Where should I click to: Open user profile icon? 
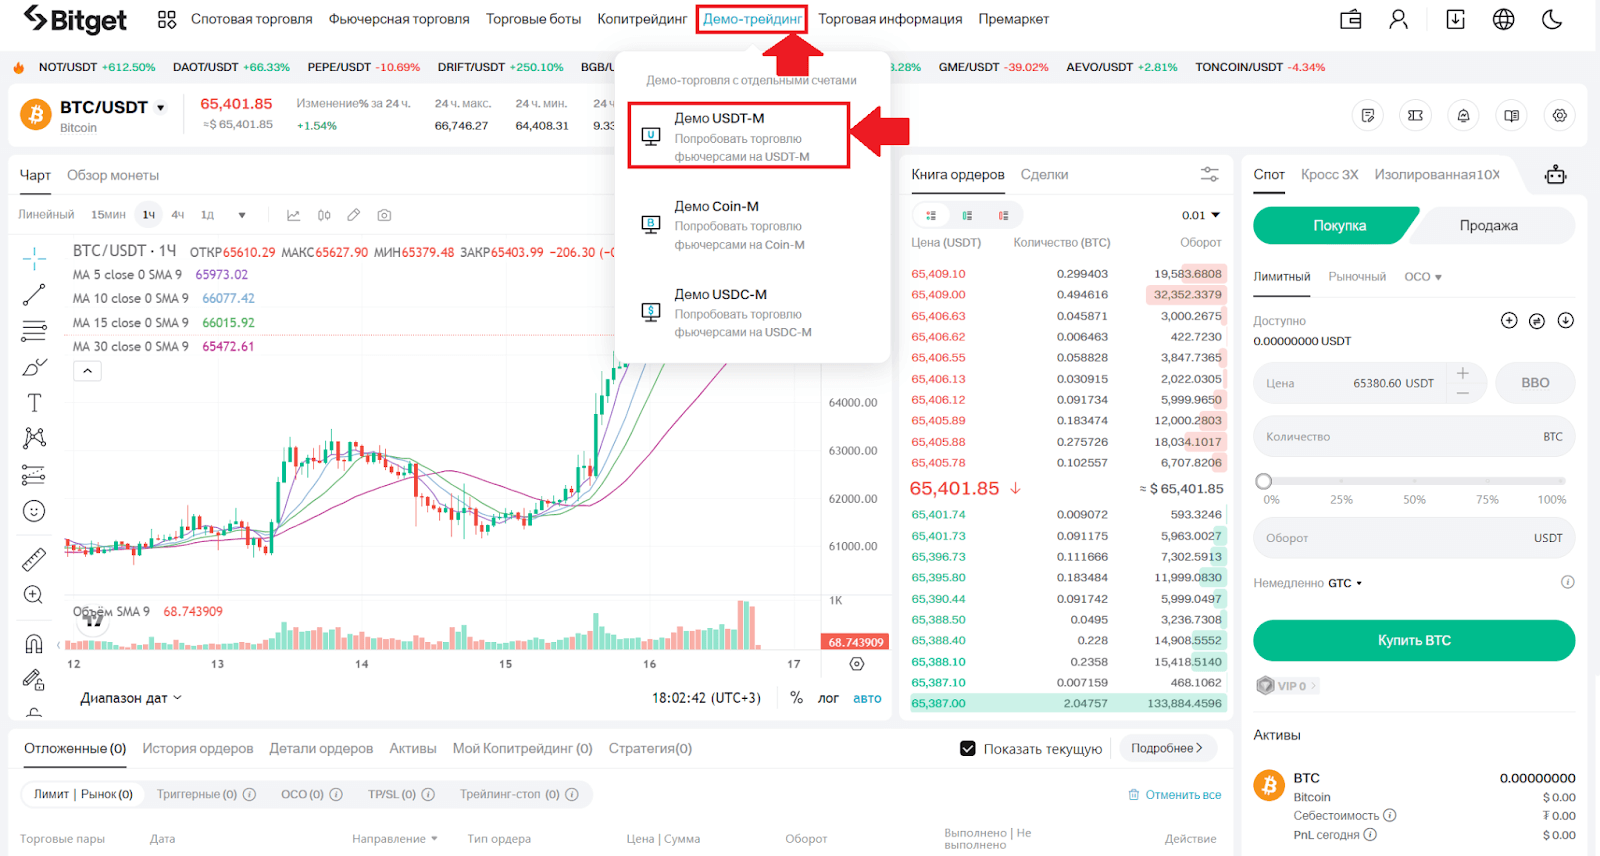point(1398,19)
